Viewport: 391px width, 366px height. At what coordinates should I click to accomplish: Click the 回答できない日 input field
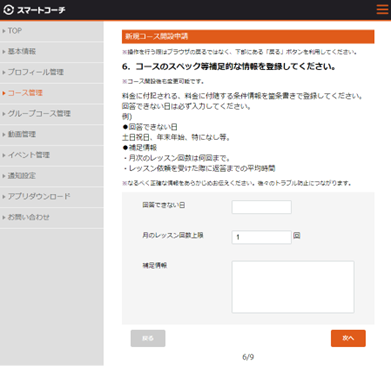262,207
